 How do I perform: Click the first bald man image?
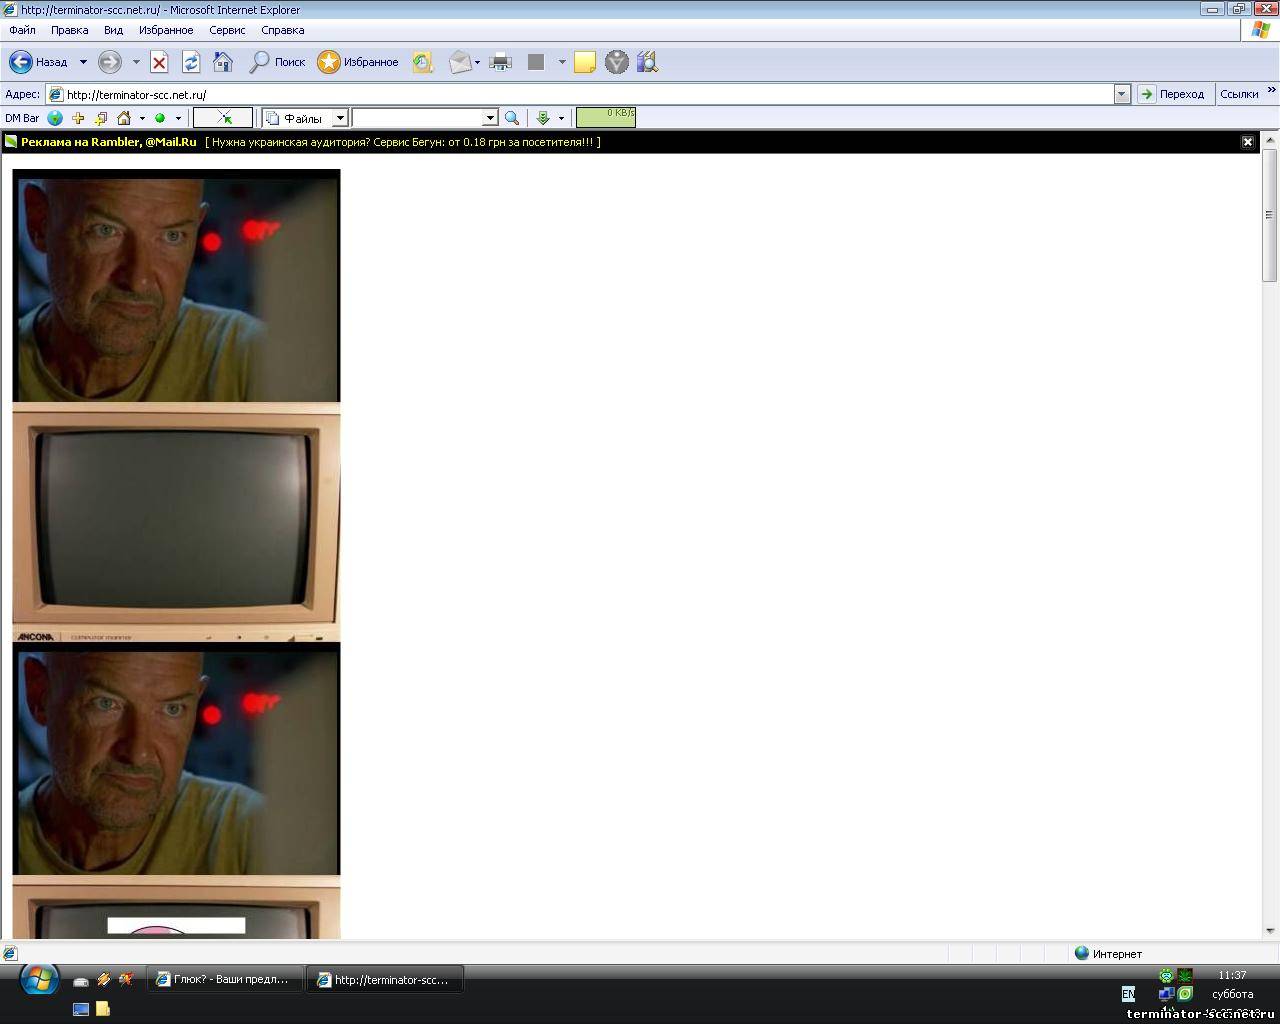(x=176, y=286)
